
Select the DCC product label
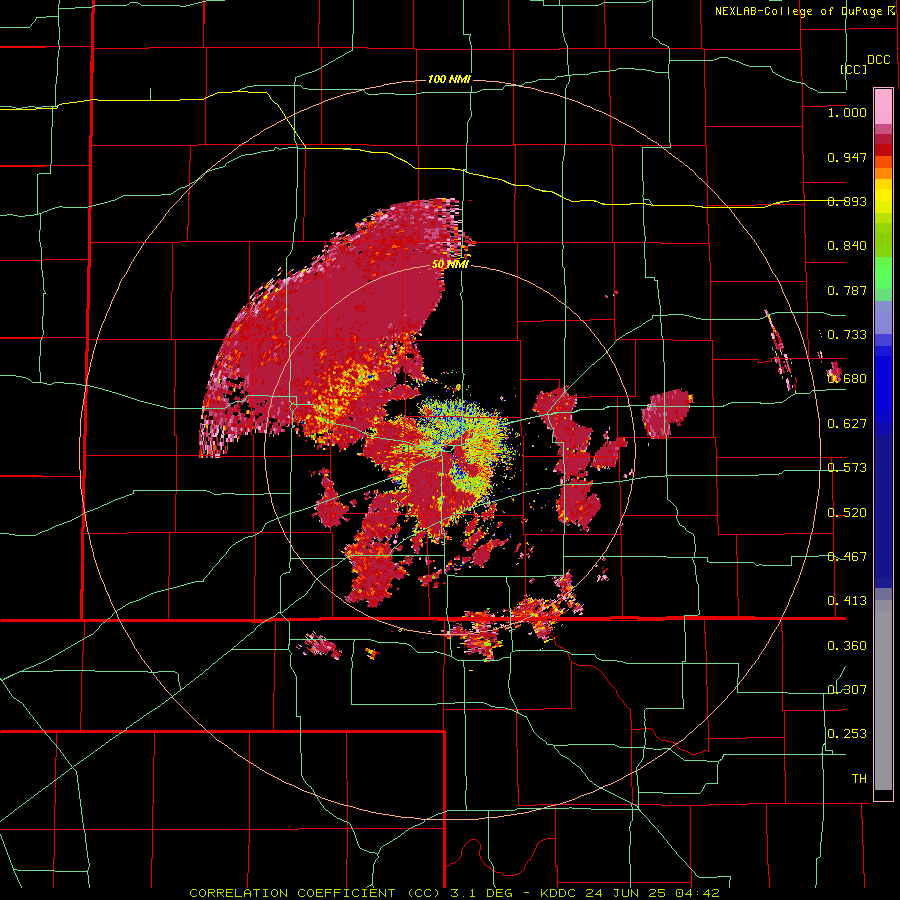878,60
